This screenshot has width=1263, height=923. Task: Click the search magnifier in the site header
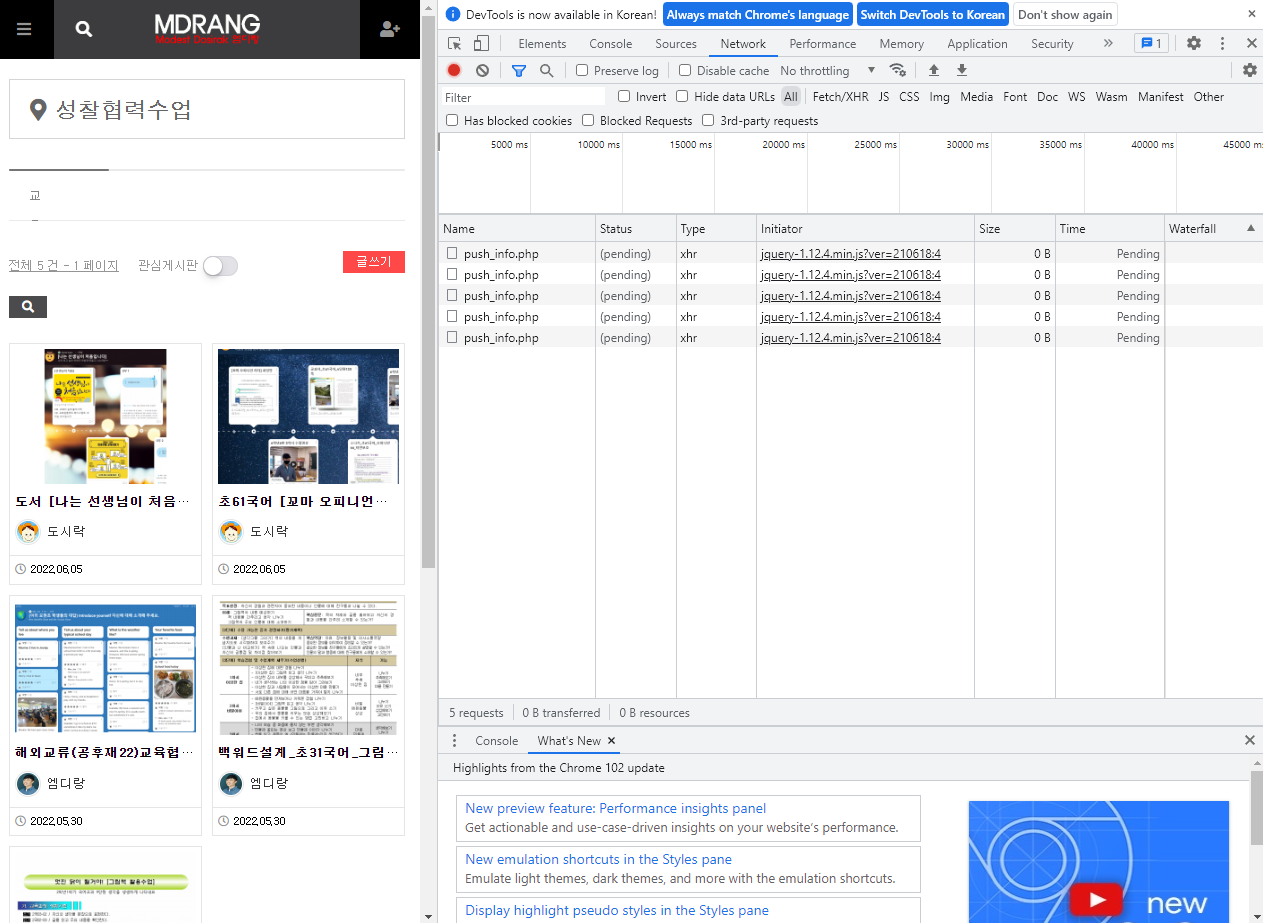coord(84,29)
